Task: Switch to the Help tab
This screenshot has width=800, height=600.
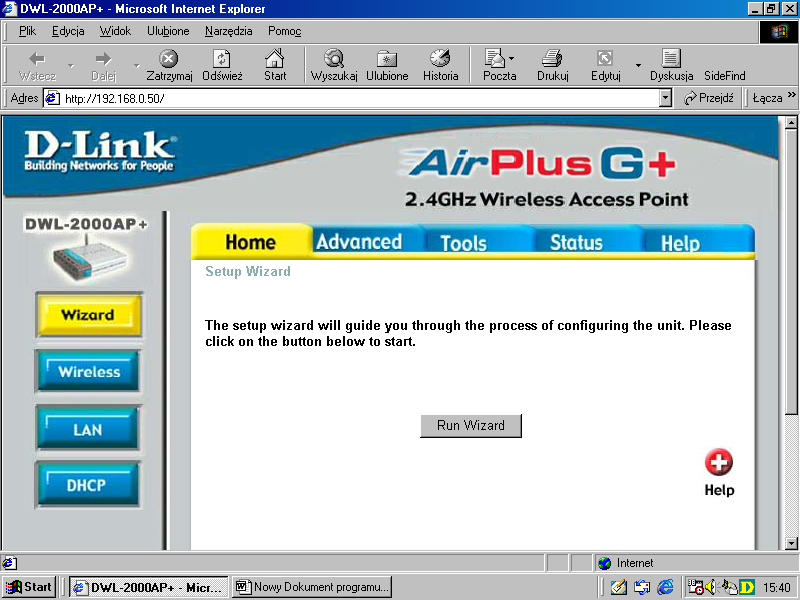Action: (x=681, y=243)
